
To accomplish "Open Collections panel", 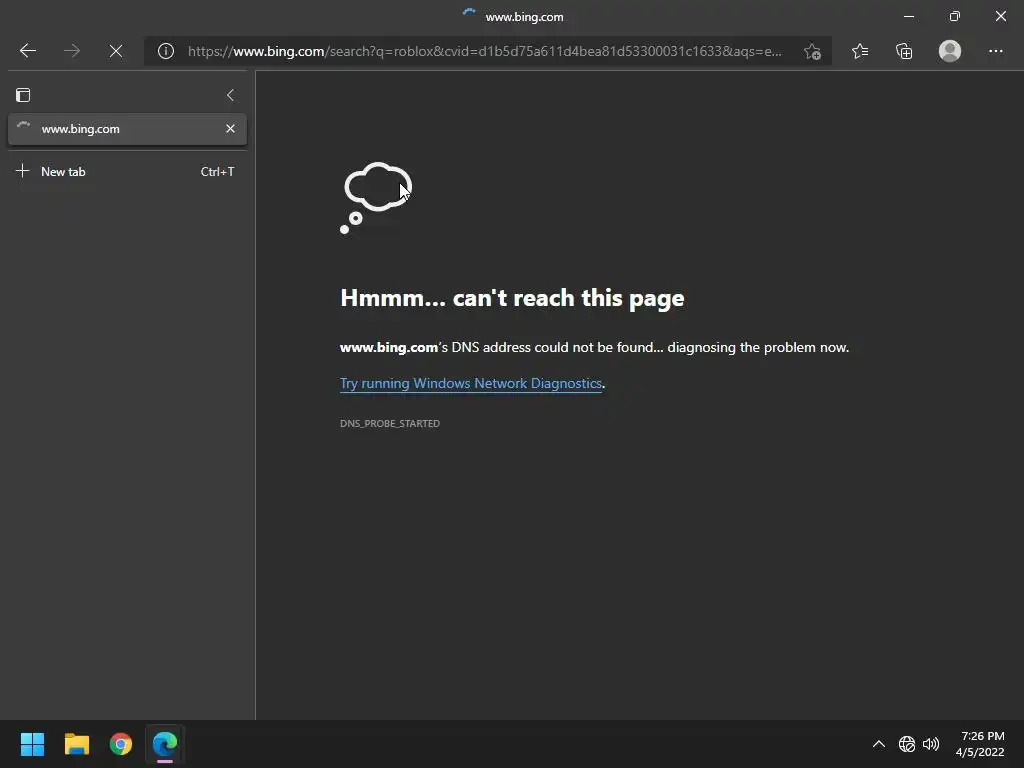I will [904, 51].
